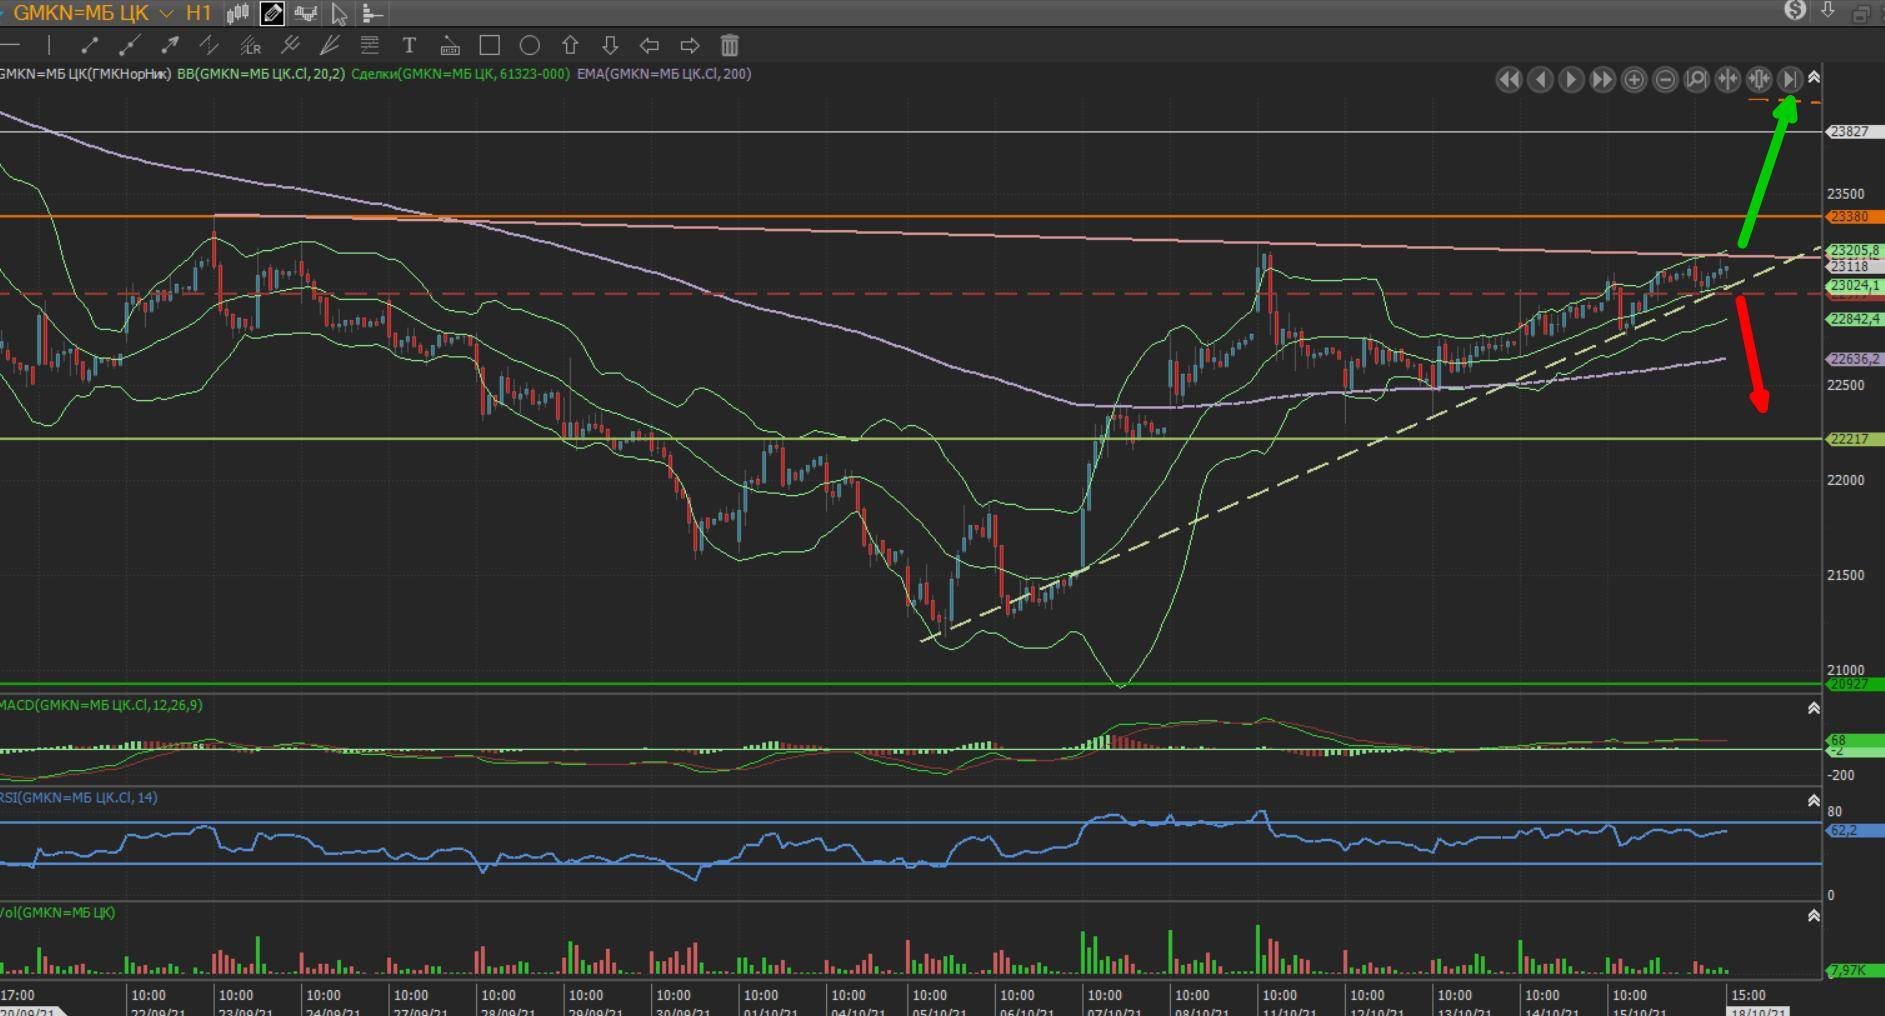Select the arrow-line drawing tool
This screenshot has height=1016, width=1885.
point(170,45)
